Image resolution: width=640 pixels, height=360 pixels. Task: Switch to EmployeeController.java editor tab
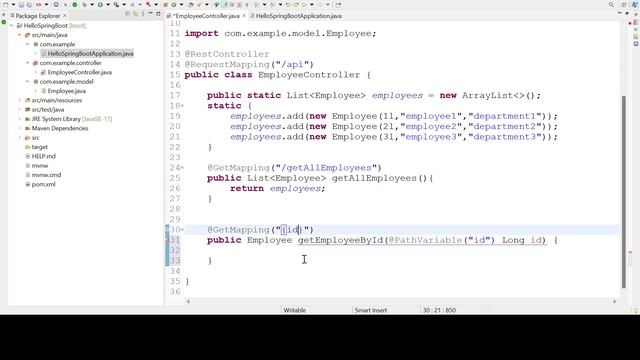tap(206, 16)
